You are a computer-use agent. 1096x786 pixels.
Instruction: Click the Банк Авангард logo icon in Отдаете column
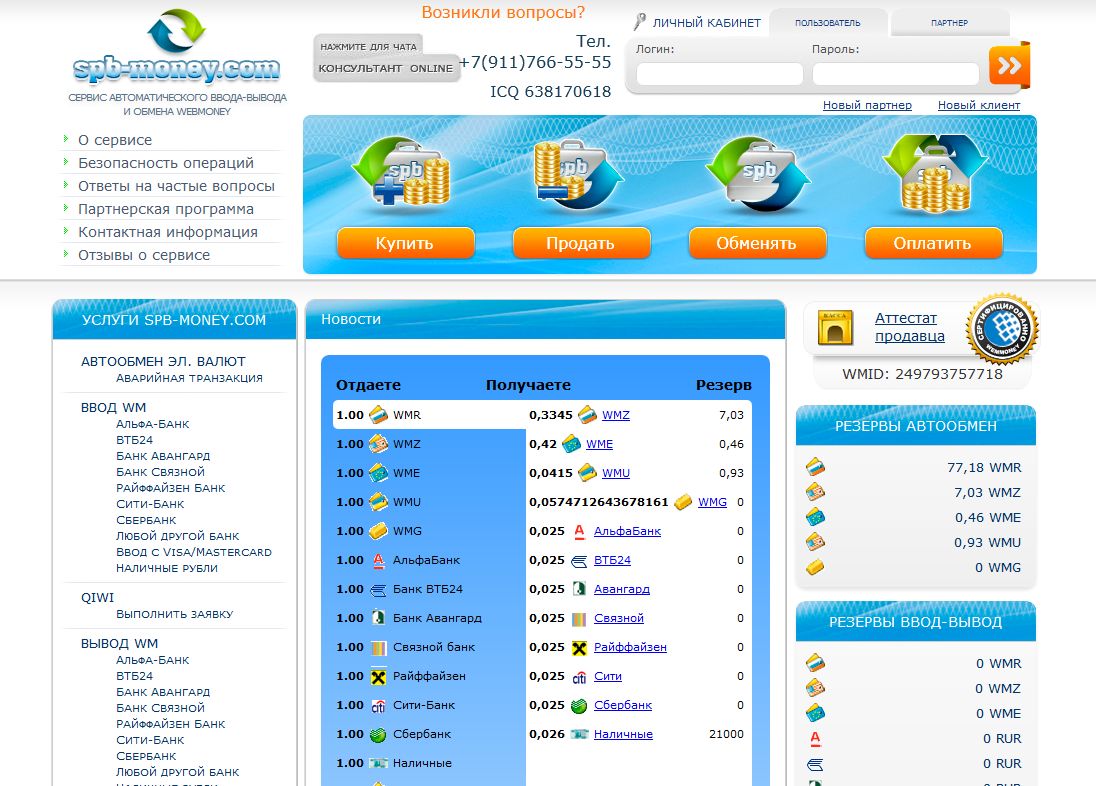[378, 618]
